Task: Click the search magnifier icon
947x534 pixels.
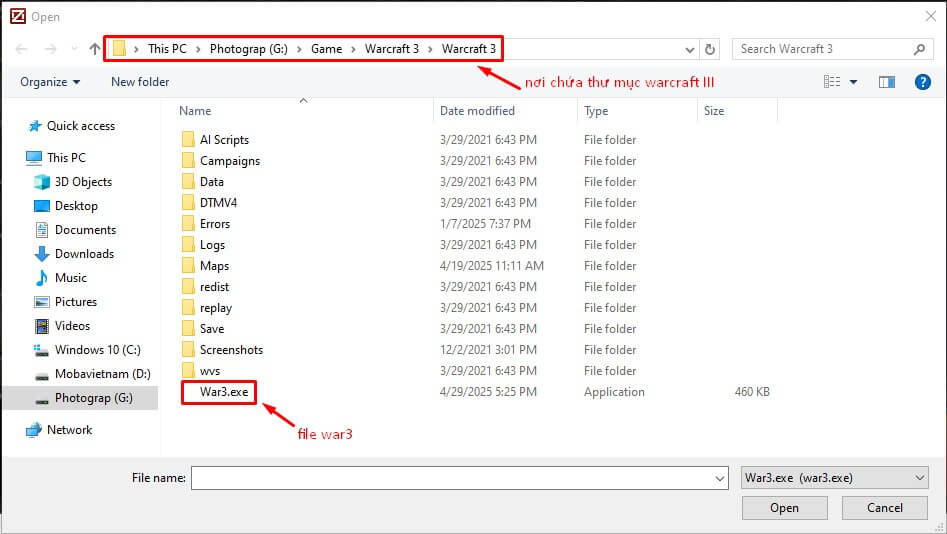Action: (919, 49)
